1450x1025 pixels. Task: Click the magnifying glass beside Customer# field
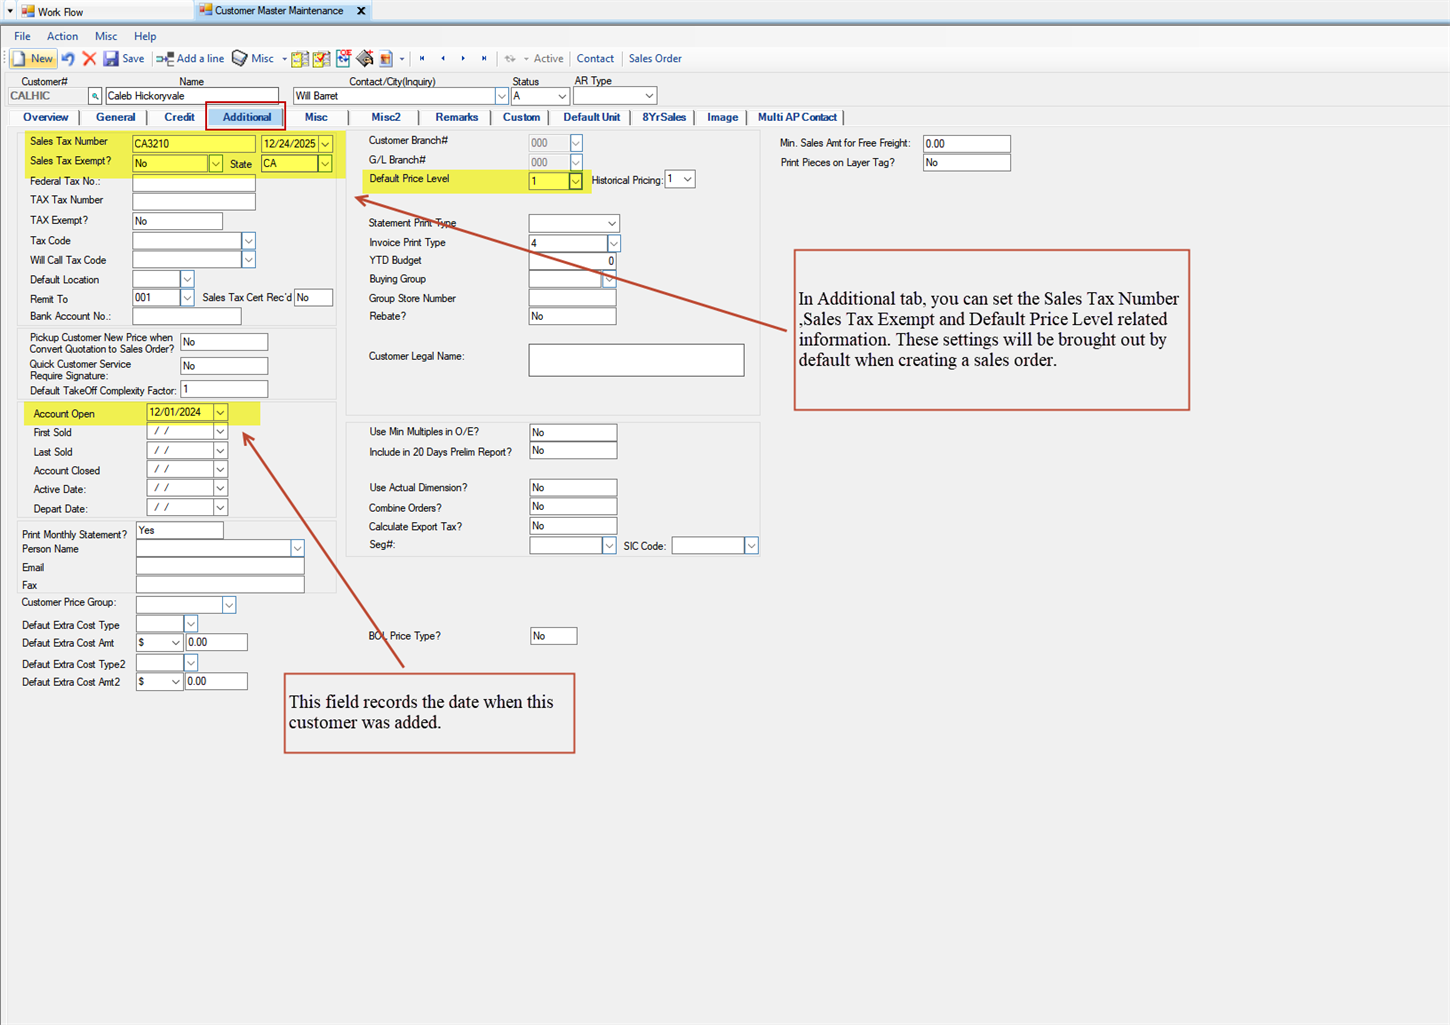point(94,95)
